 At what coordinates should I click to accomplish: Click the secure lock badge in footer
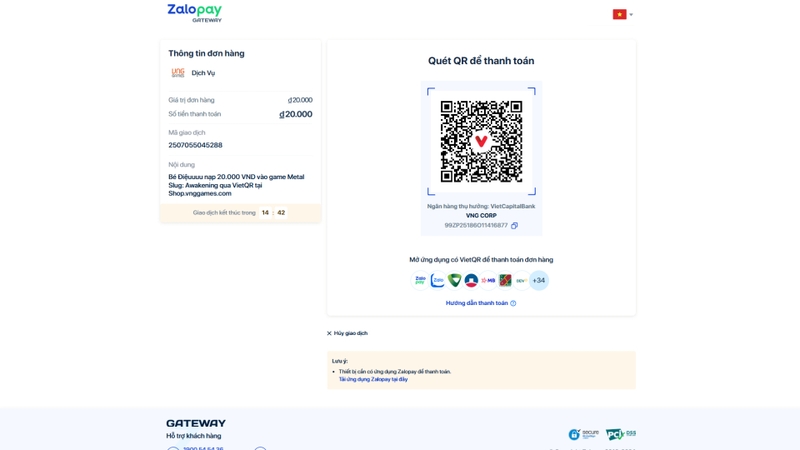[x=584, y=434]
